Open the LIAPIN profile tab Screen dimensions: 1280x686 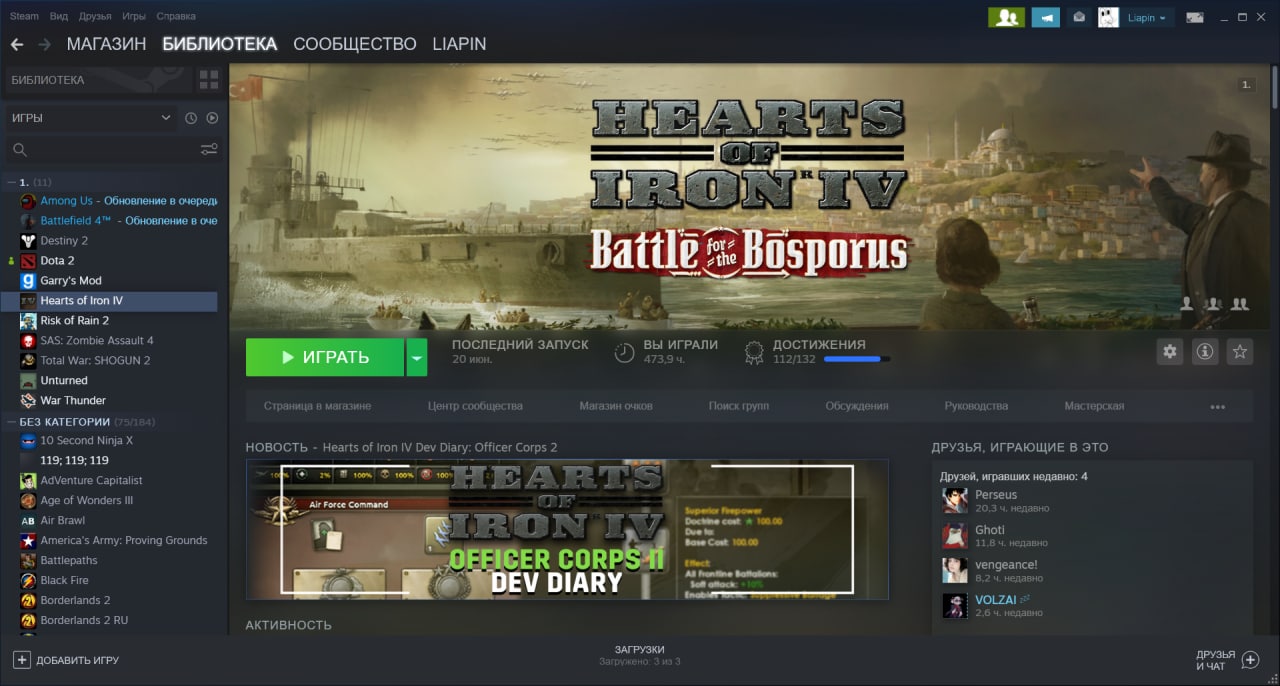[459, 44]
